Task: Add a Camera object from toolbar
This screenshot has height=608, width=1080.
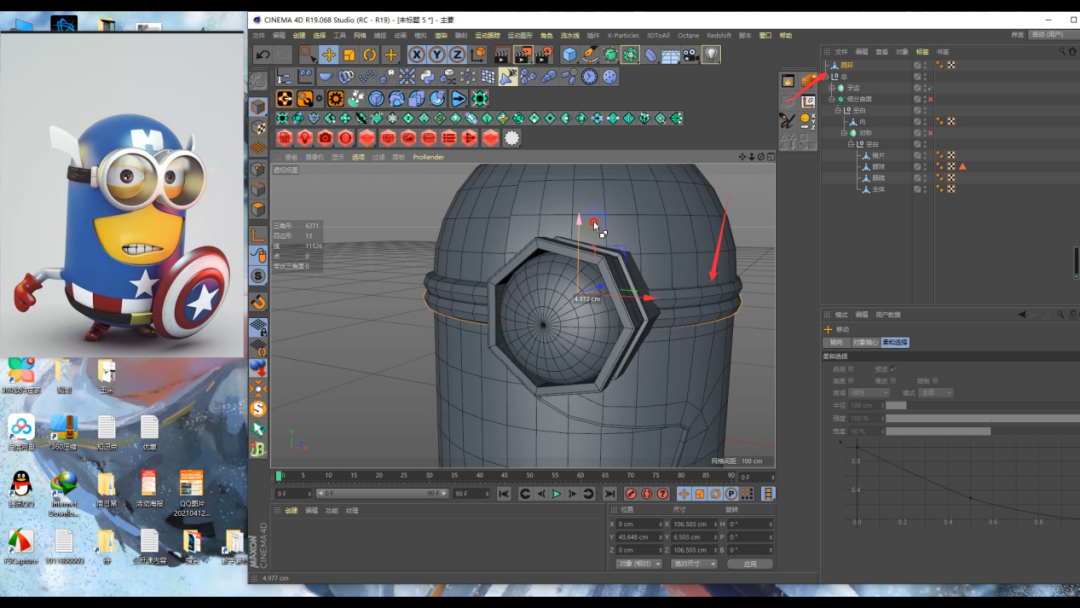Action: [691, 55]
